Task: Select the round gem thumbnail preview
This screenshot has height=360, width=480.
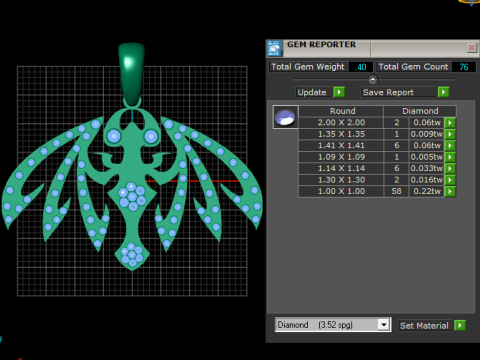Action: pos(286,117)
